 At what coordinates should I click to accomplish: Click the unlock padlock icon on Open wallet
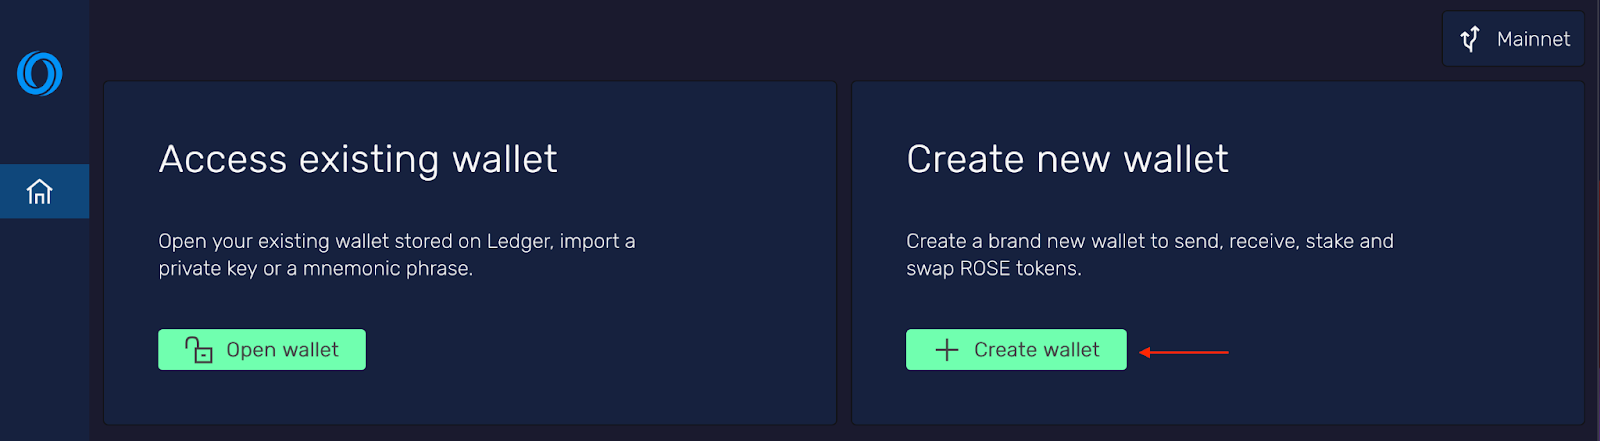[199, 349]
